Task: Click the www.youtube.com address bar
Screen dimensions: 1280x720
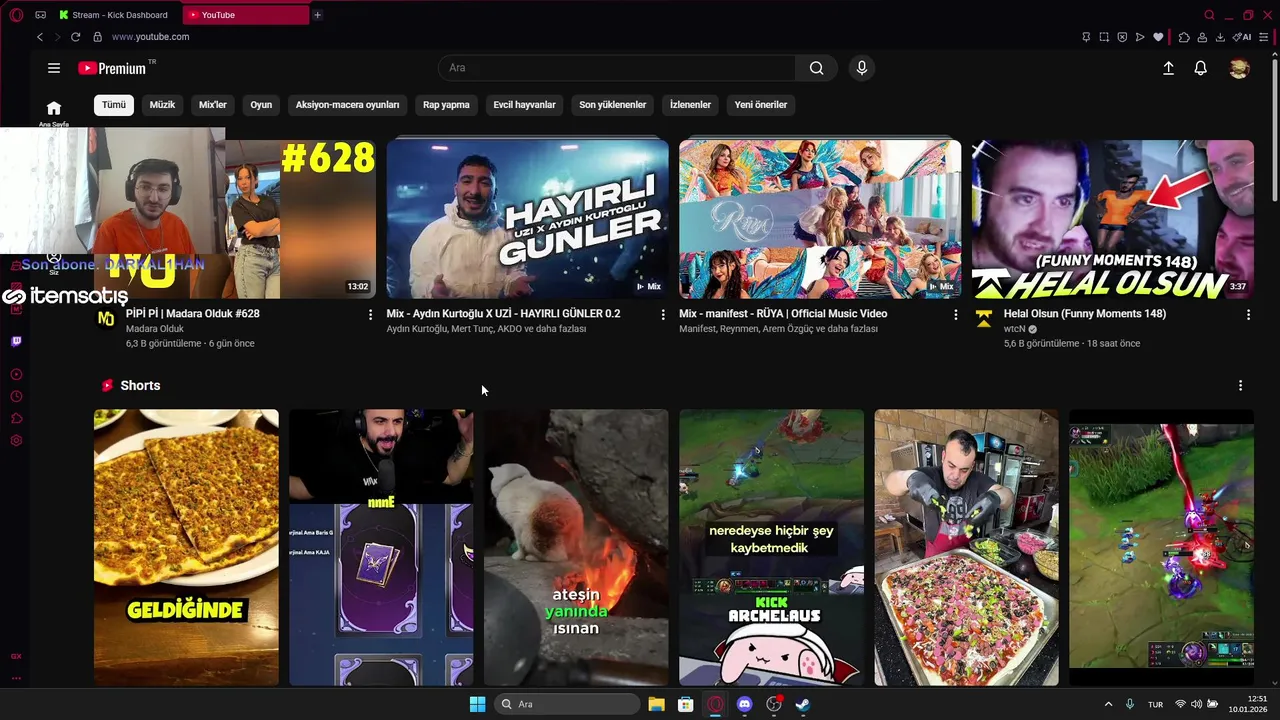Action: [150, 37]
